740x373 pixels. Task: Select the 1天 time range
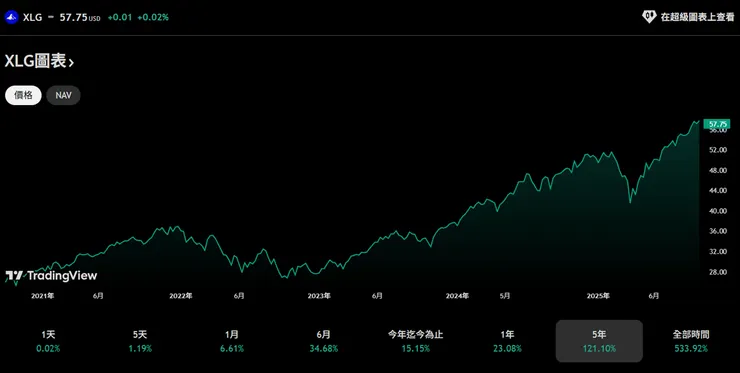[48, 341]
